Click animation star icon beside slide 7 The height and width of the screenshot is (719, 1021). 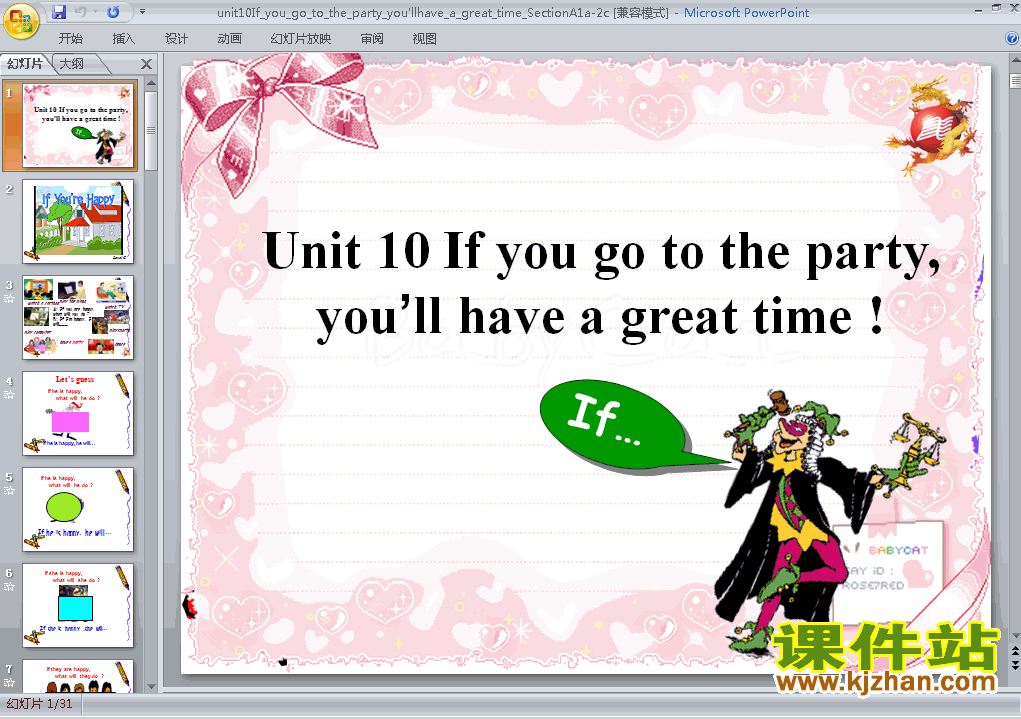pyautogui.click(x=9, y=683)
